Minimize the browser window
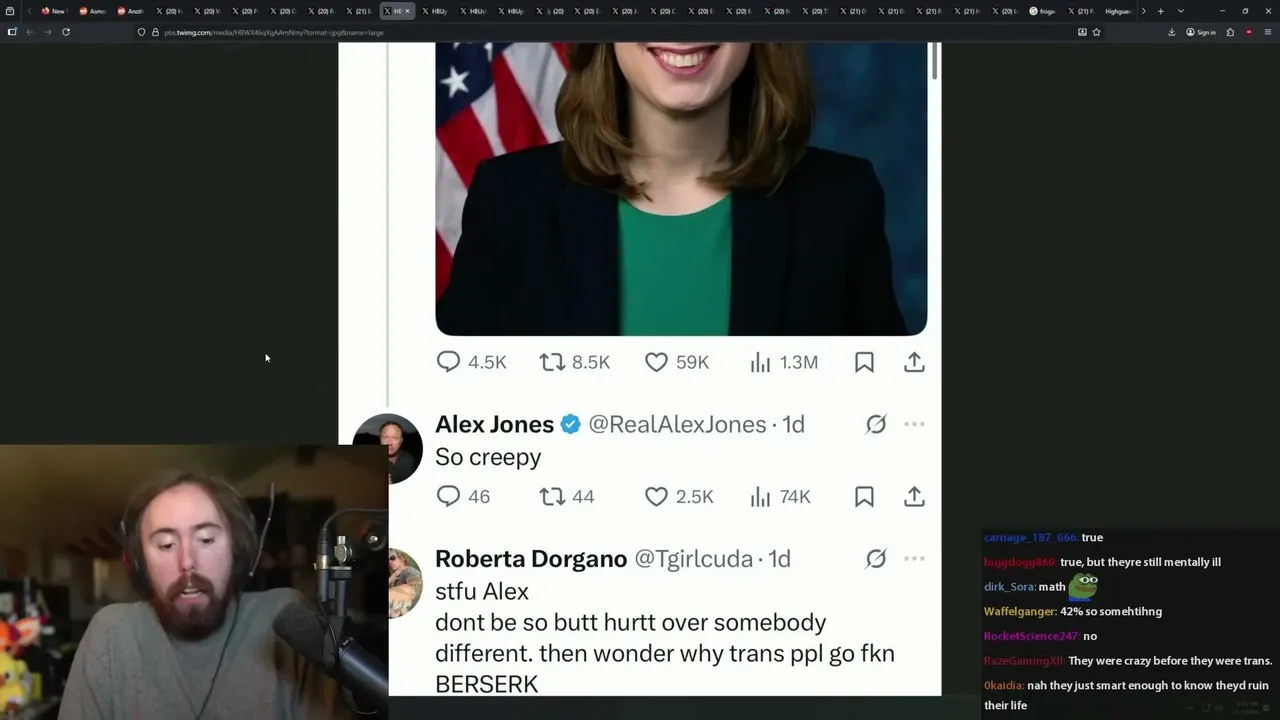Screen dimensions: 1280x720 [x=1222, y=11]
